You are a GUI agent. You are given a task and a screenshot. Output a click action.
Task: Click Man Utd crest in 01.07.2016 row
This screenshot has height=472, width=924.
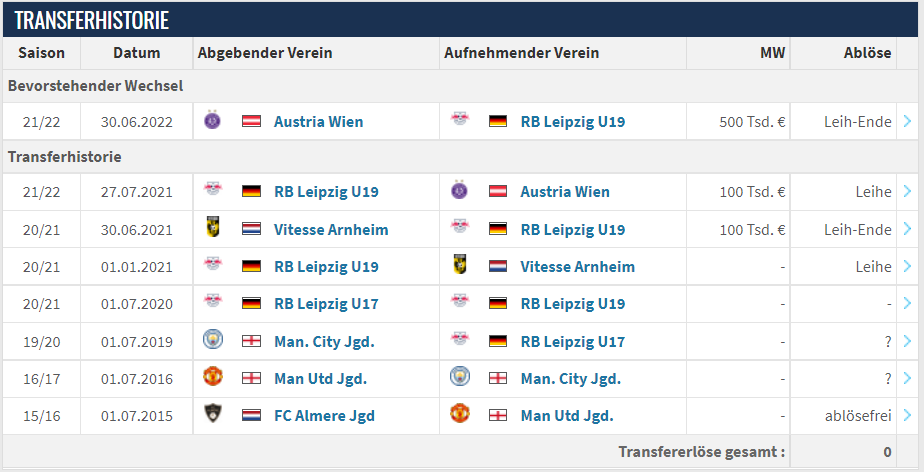(x=213, y=377)
